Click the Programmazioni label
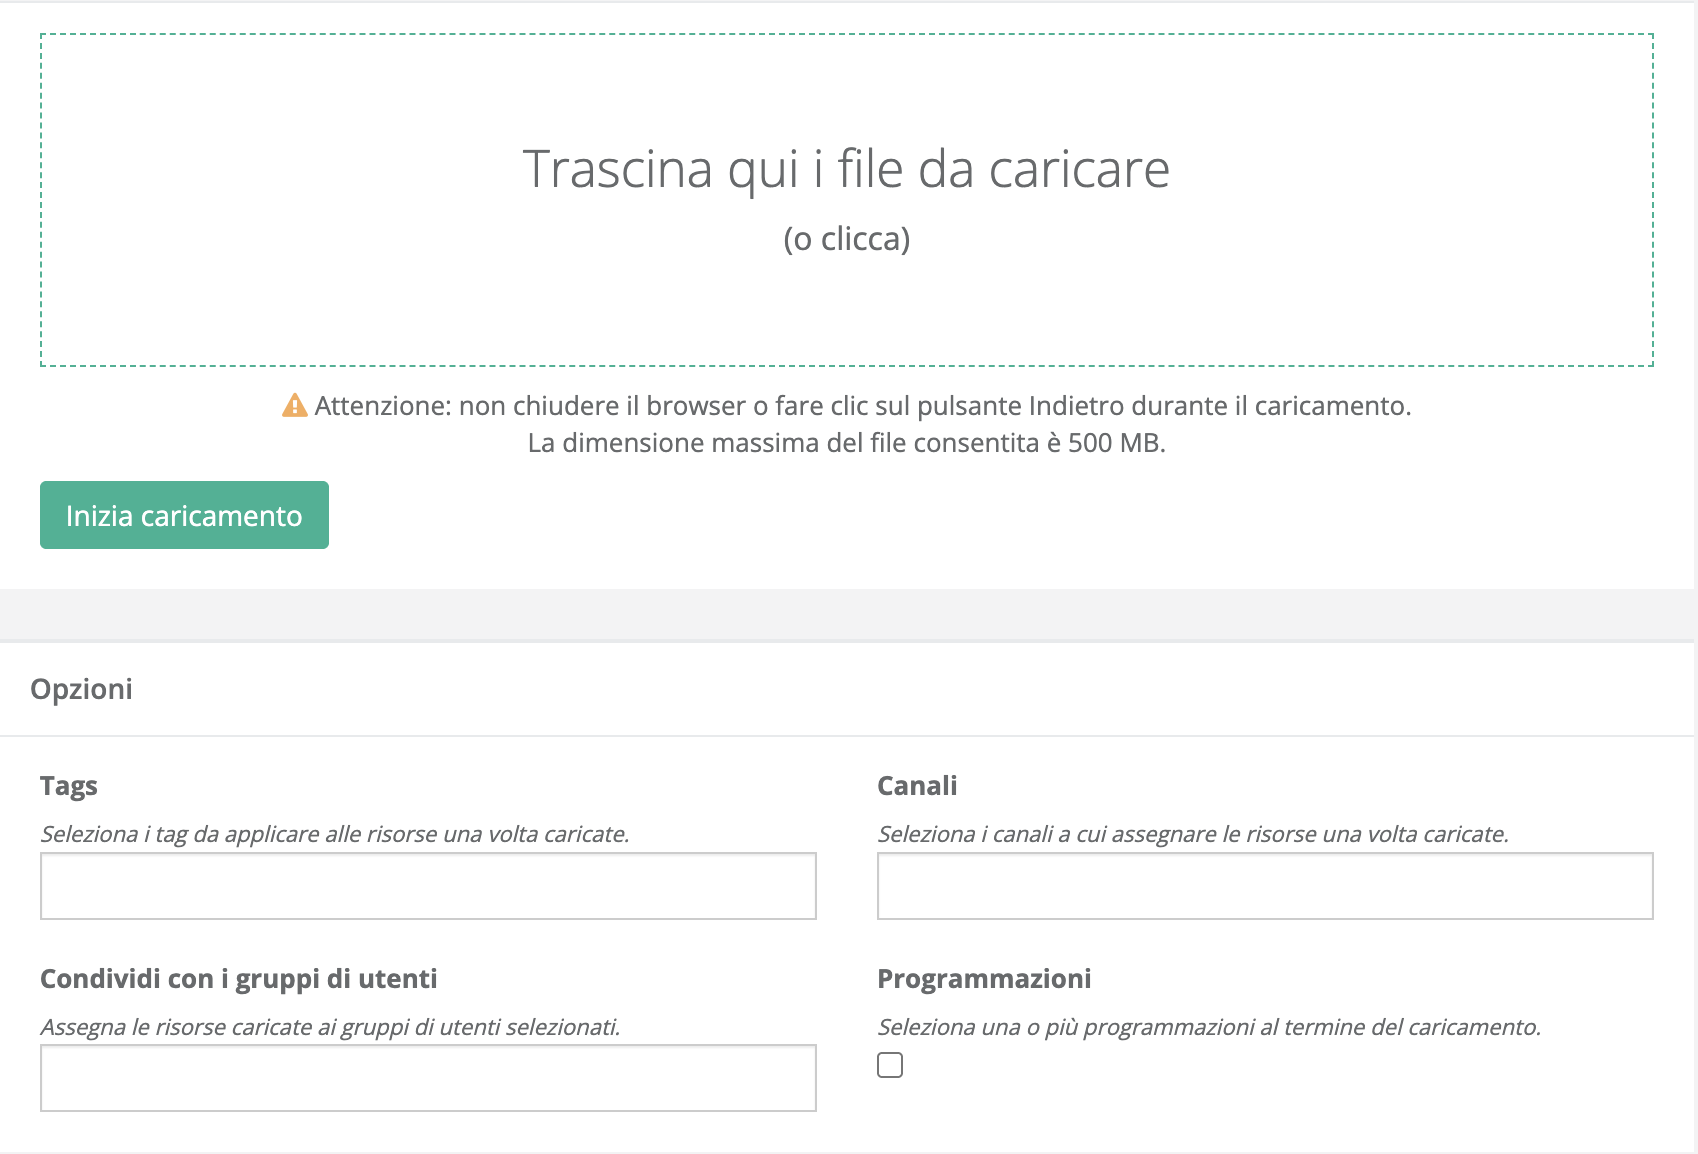Image resolution: width=1698 pixels, height=1154 pixels. (x=984, y=978)
